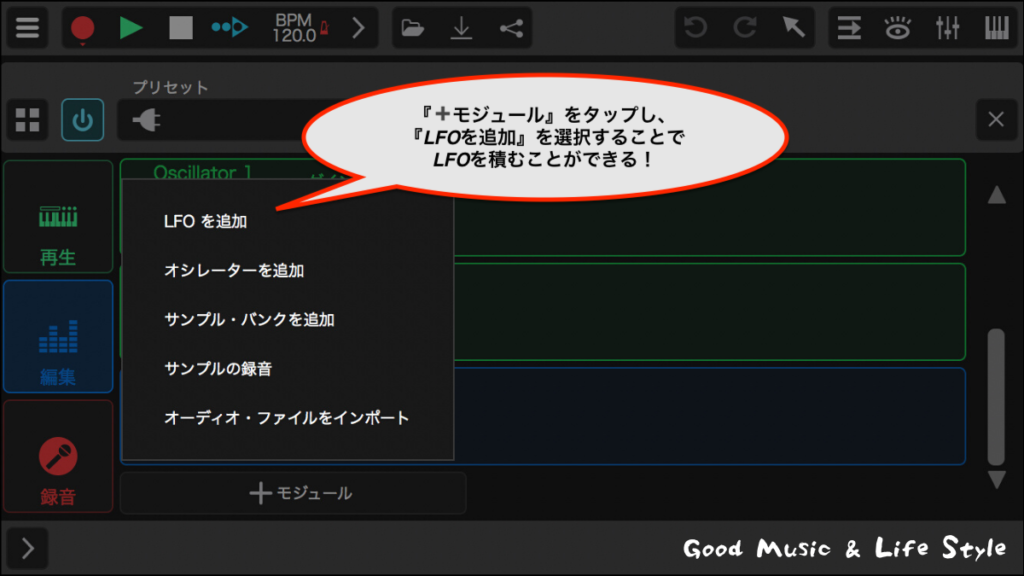Select 'オーディオ・ファイルをインポート' menu entry
The height and width of the screenshot is (576, 1024).
[x=288, y=417]
